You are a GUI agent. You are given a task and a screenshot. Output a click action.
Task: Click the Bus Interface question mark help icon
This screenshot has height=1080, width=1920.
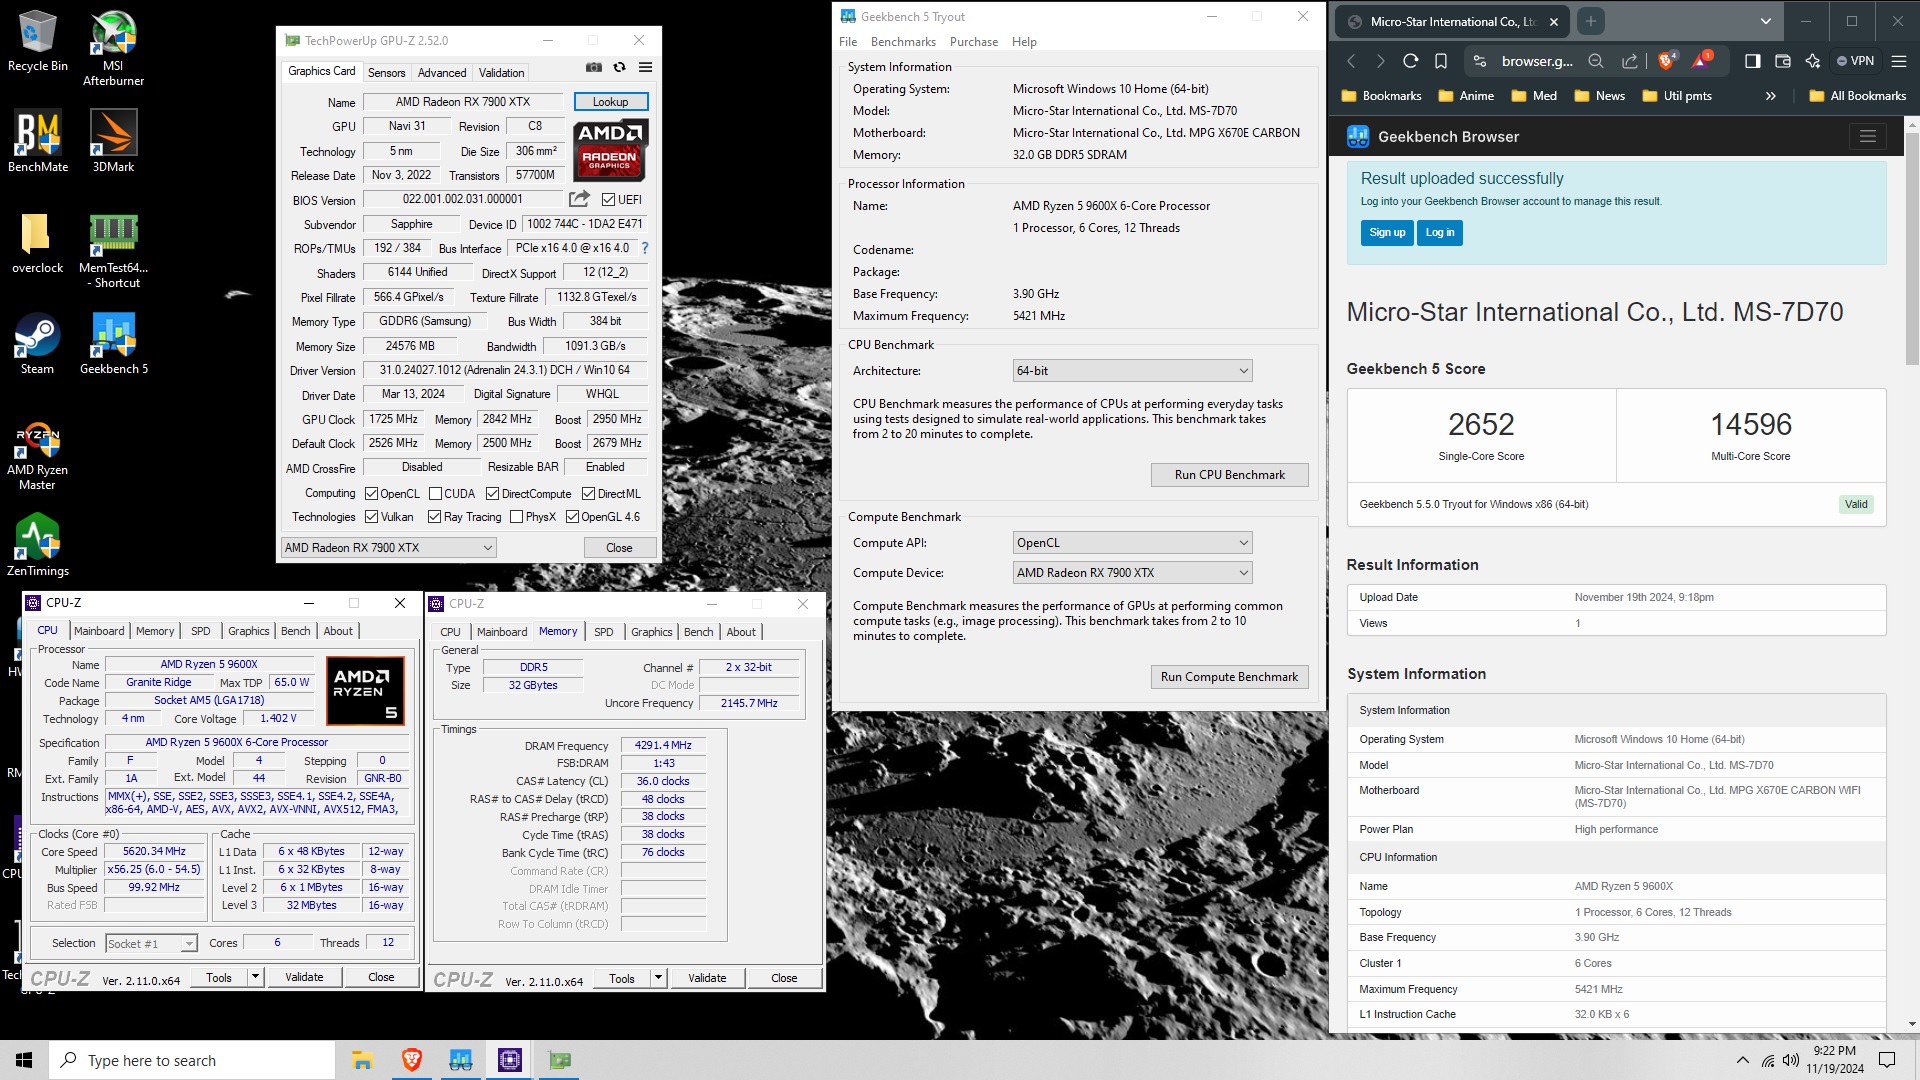click(x=645, y=248)
